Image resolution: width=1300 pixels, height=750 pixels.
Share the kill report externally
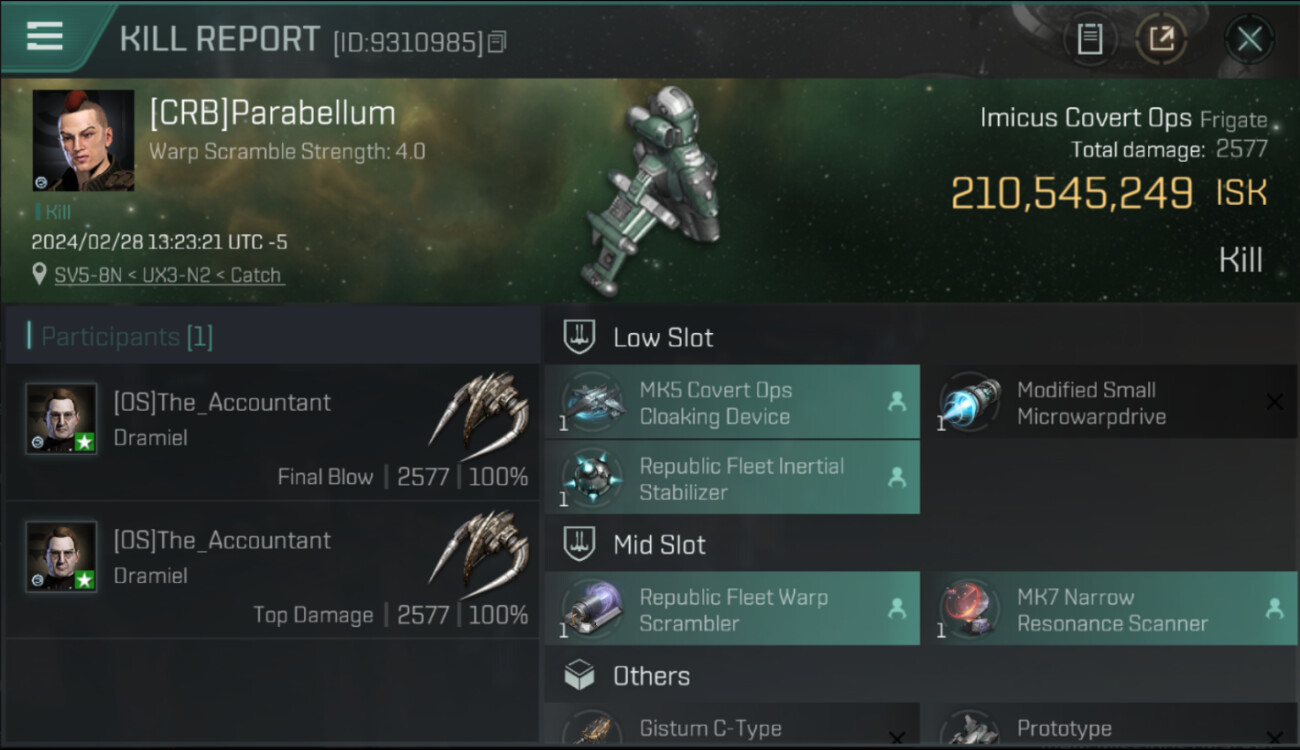pyautogui.click(x=1161, y=39)
